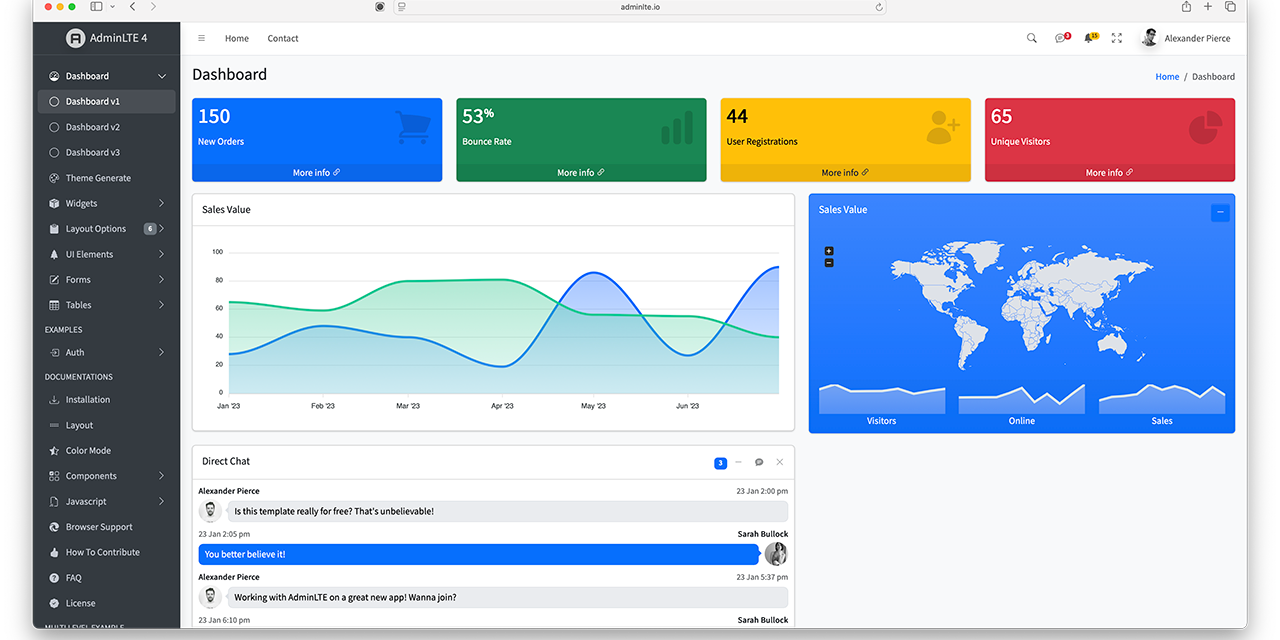
Task: Open the notifications bell icon
Action: point(1089,38)
